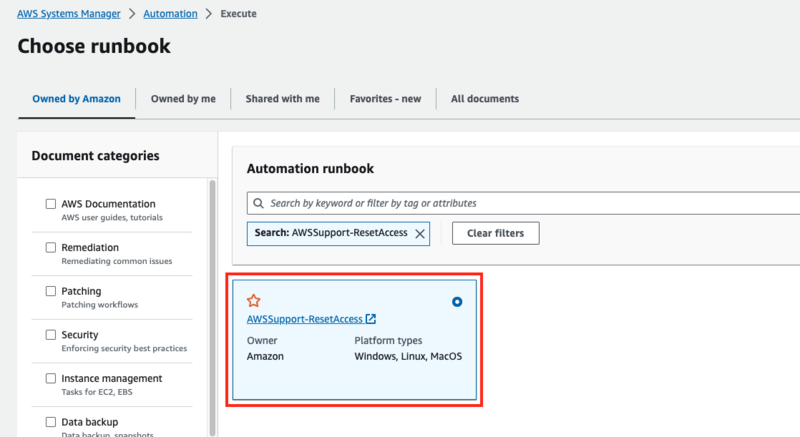Click the 'Owner' label in the runbook card

click(x=262, y=340)
